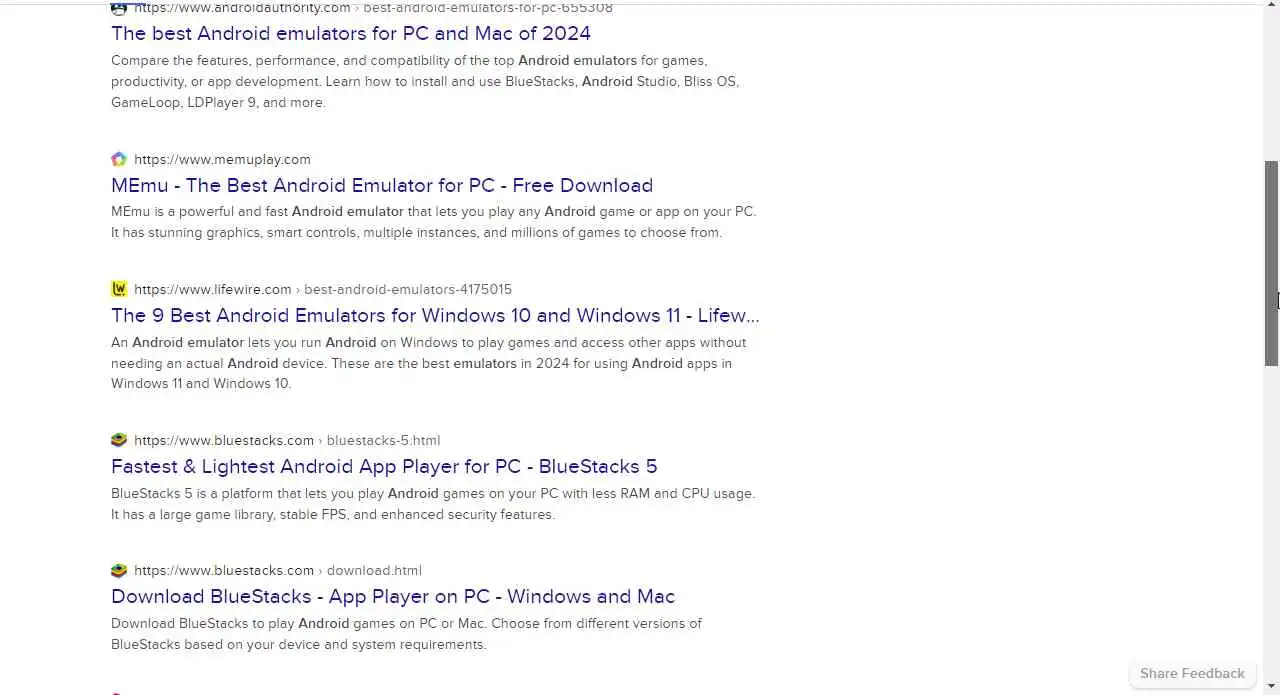
Task: Click the snippet starting 'BlueStacks 5 is a platform'
Action: coord(433,504)
